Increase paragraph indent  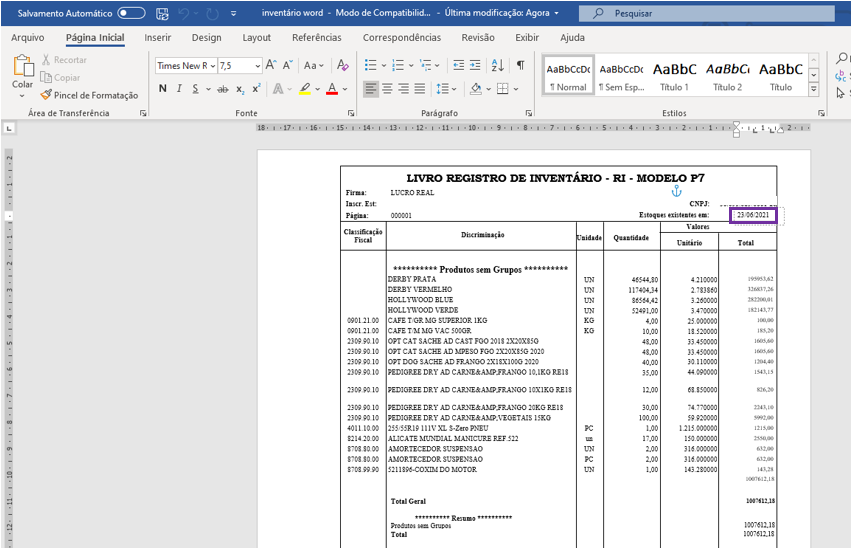pos(475,66)
